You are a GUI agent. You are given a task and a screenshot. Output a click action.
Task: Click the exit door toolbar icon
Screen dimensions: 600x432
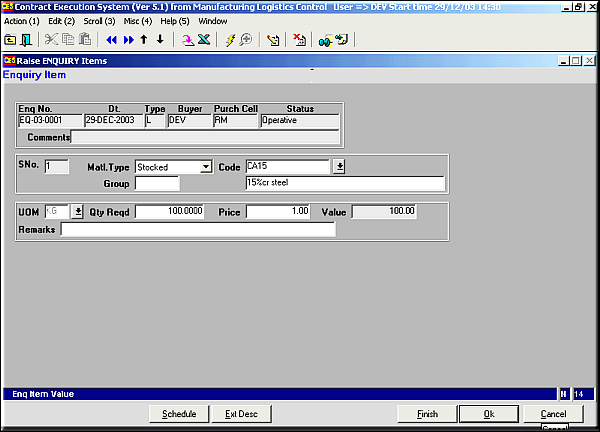[x=25, y=40]
